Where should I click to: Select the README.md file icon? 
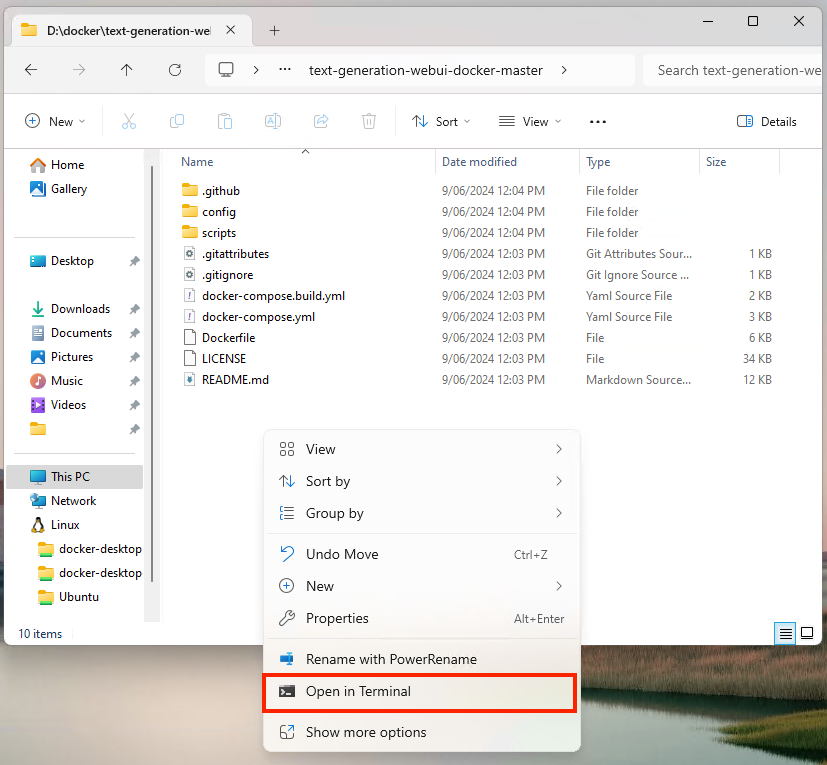tap(189, 380)
